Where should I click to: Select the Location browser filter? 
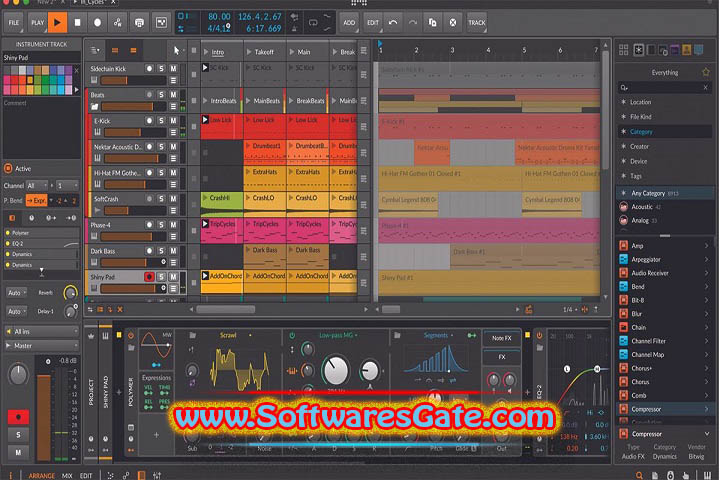pyautogui.click(x=665, y=102)
